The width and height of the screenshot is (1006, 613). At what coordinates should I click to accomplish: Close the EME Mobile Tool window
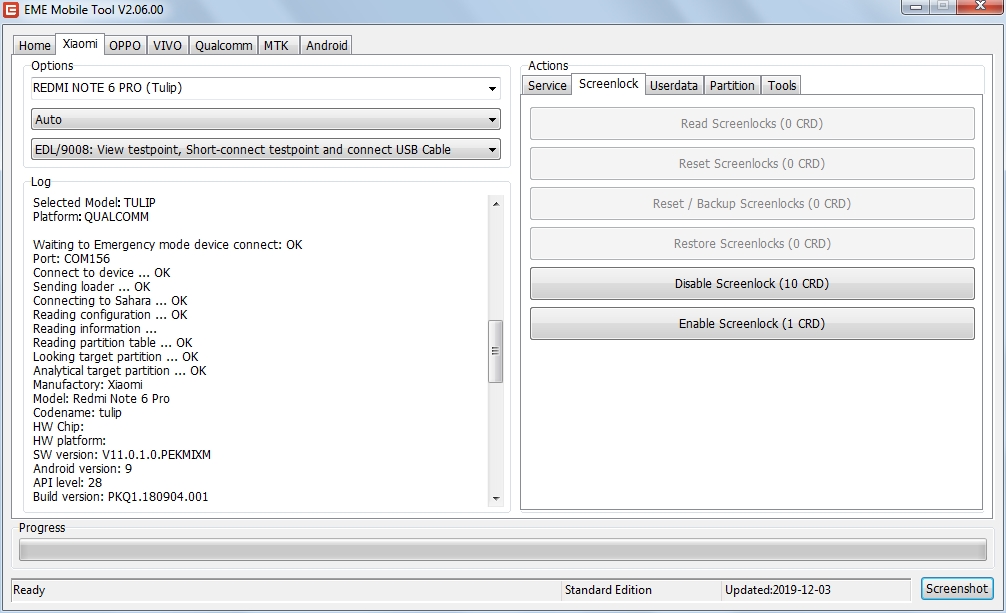click(980, 6)
